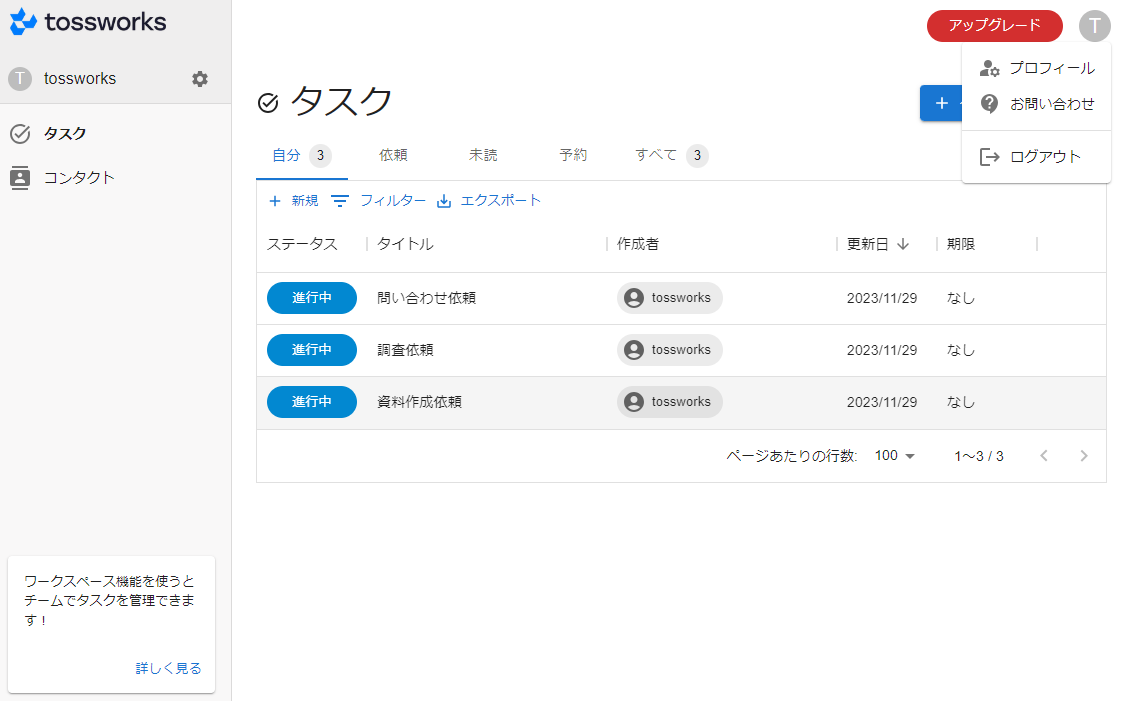Click the contacts icon in sidebar
Screen dimensions: 1121x701
[20, 178]
